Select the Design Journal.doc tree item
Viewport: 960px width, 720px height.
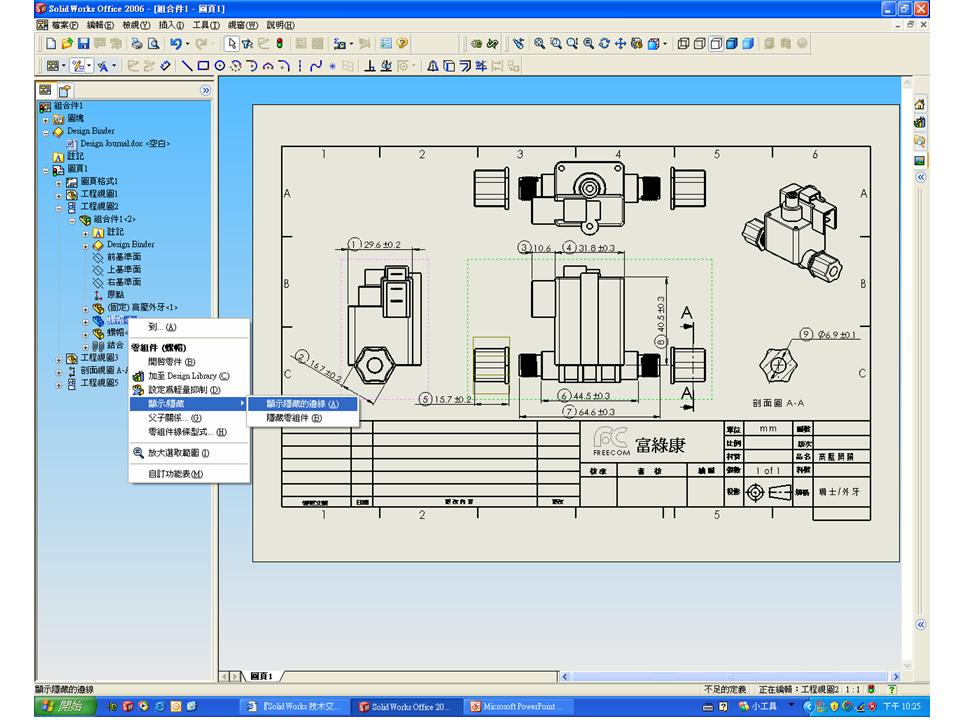pyautogui.click(x=118, y=144)
